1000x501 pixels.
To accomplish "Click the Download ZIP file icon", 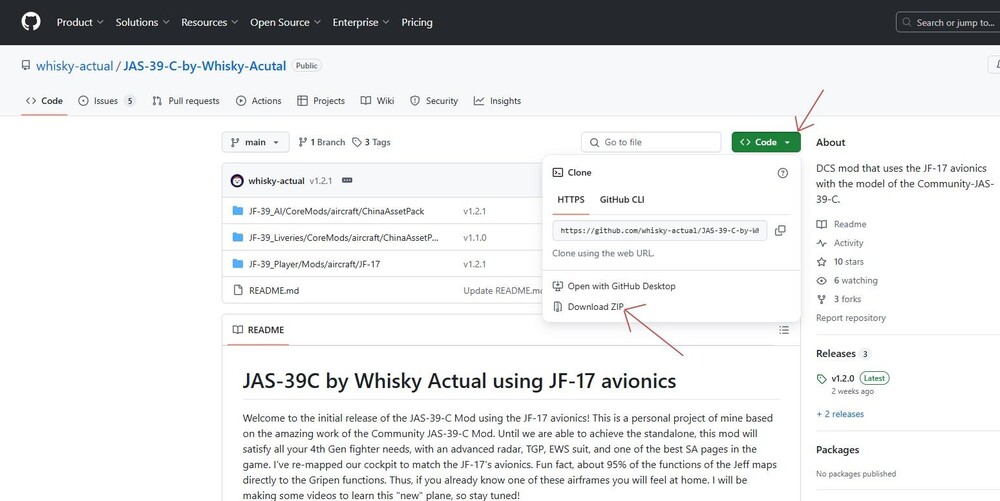I will (557, 307).
